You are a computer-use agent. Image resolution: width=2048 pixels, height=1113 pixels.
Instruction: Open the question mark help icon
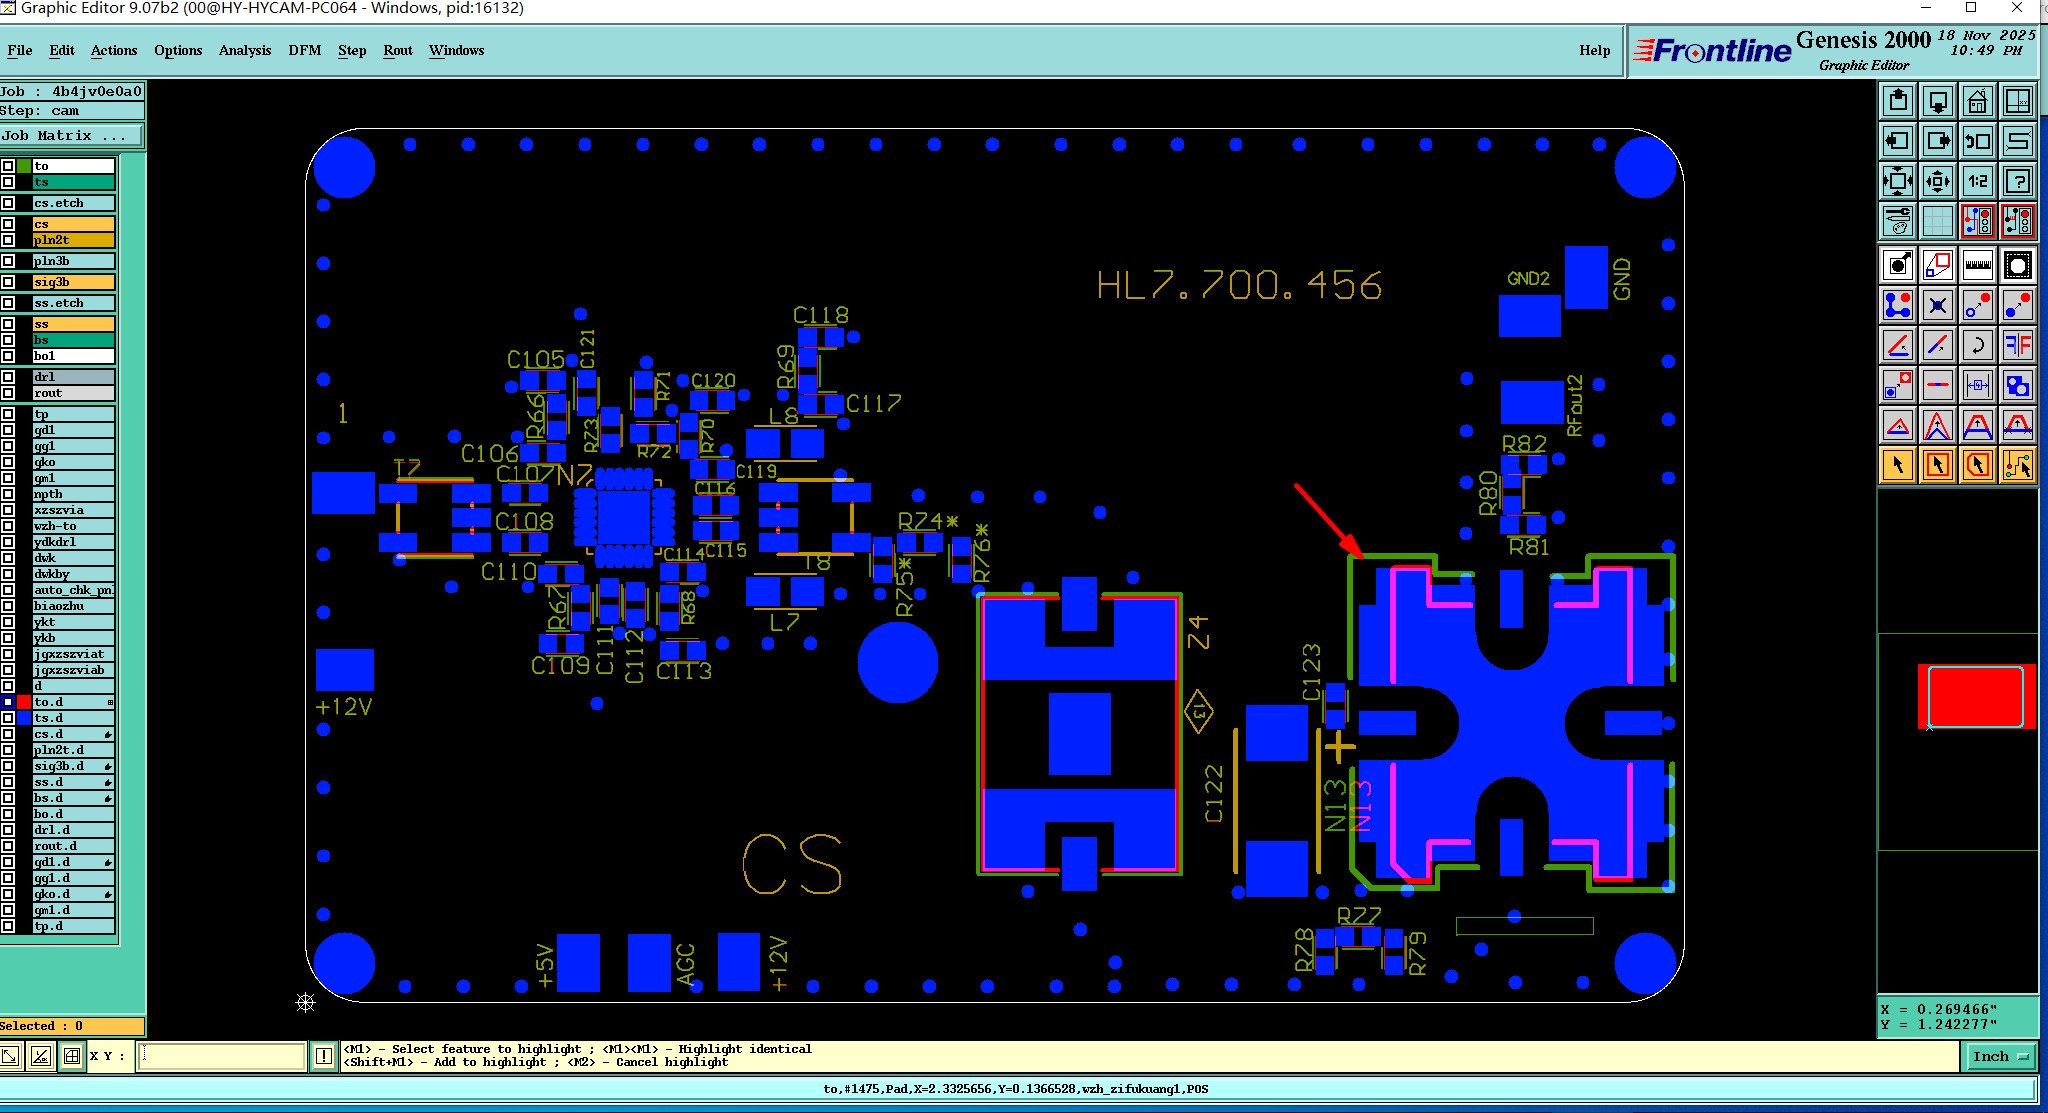pos(2018,181)
